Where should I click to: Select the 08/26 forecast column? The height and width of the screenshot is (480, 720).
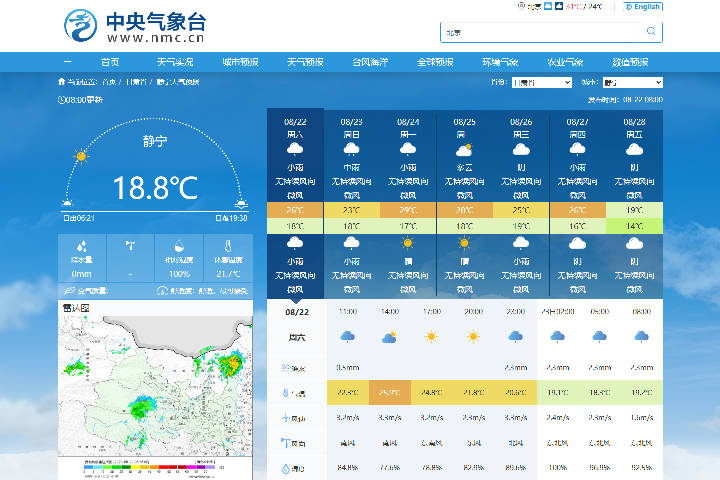[x=521, y=203]
